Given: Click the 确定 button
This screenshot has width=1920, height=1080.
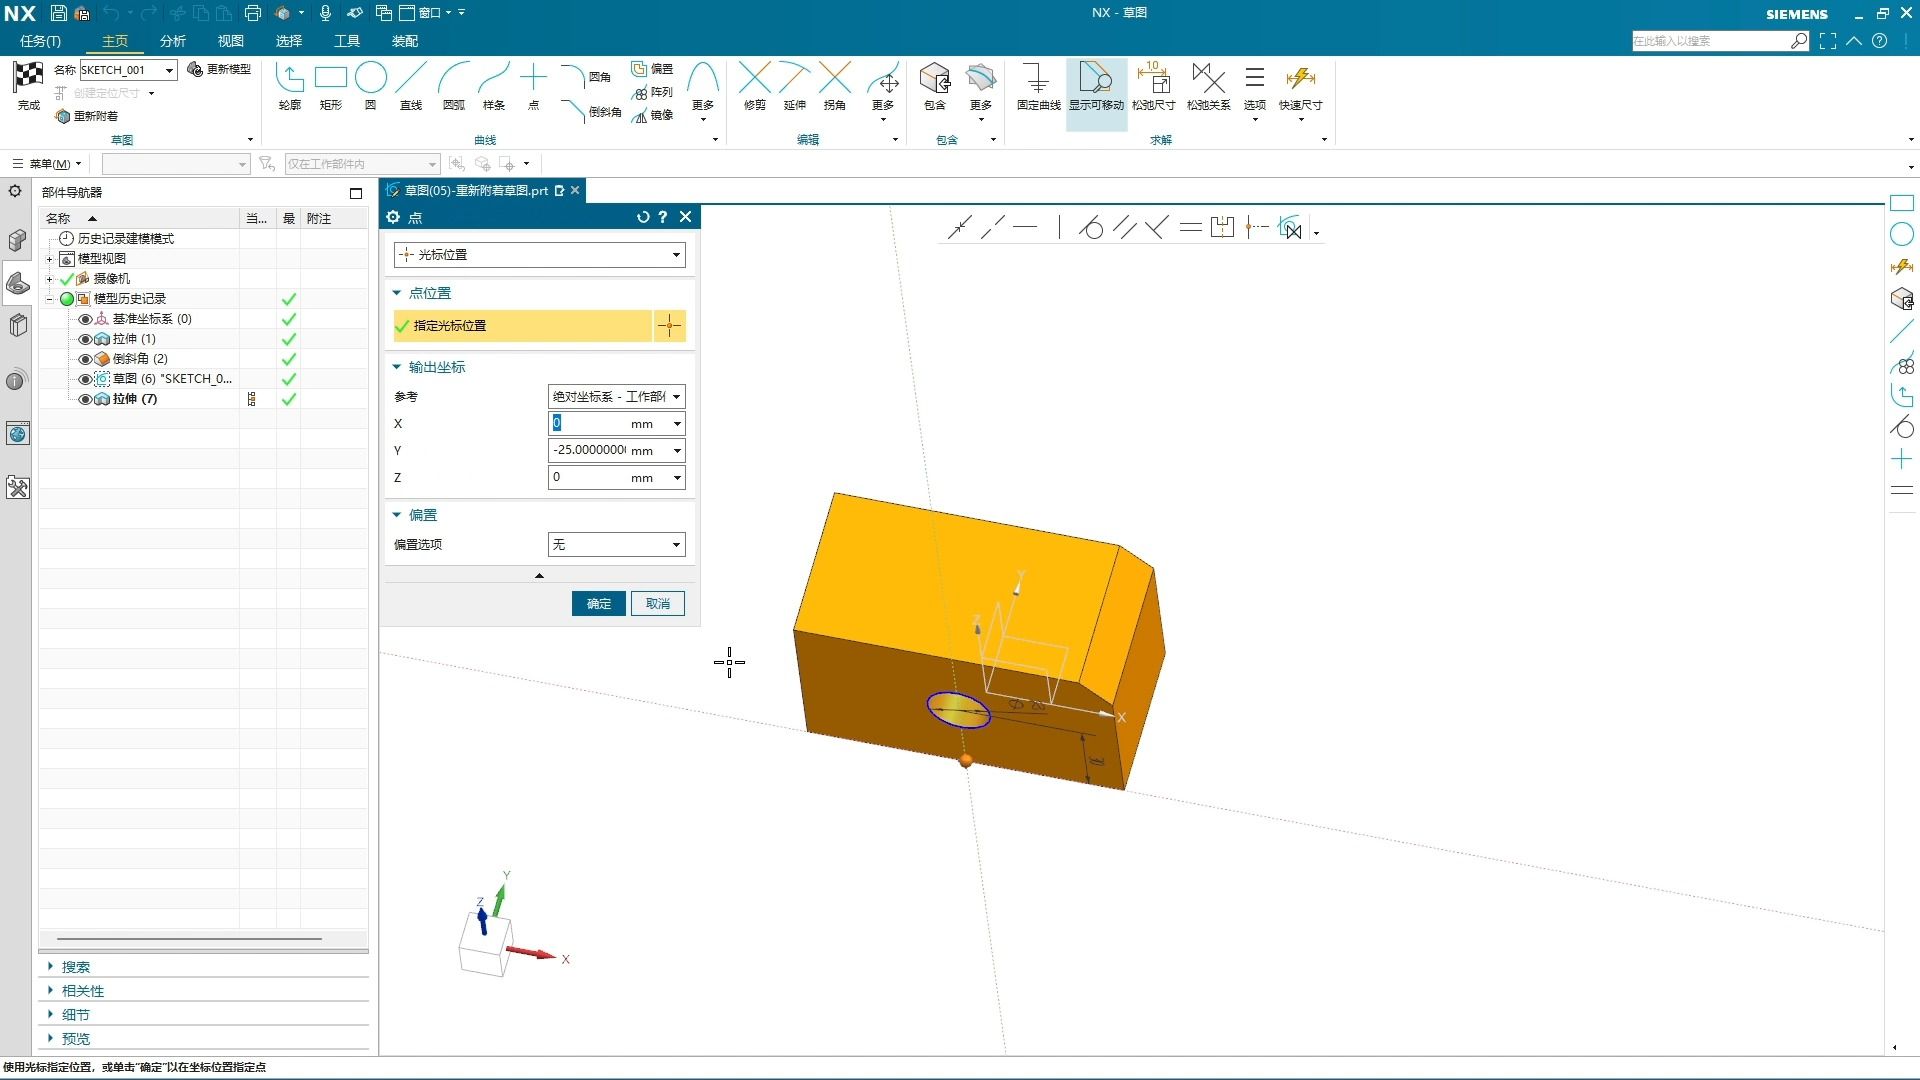Looking at the screenshot, I should 598,604.
